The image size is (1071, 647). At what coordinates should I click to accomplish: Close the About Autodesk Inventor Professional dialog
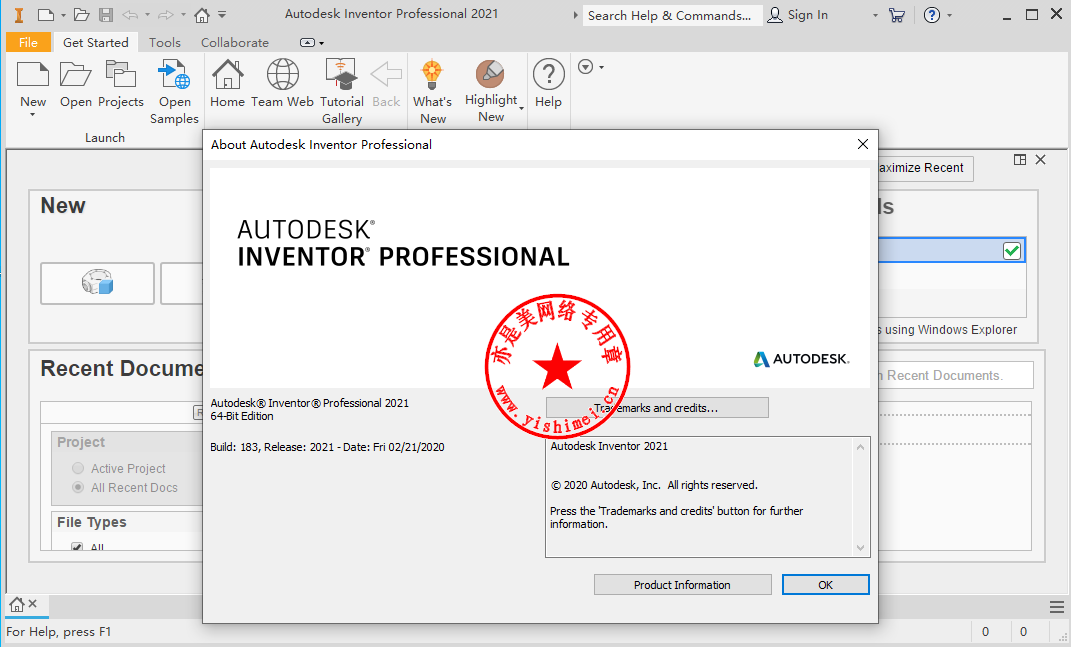point(863,144)
